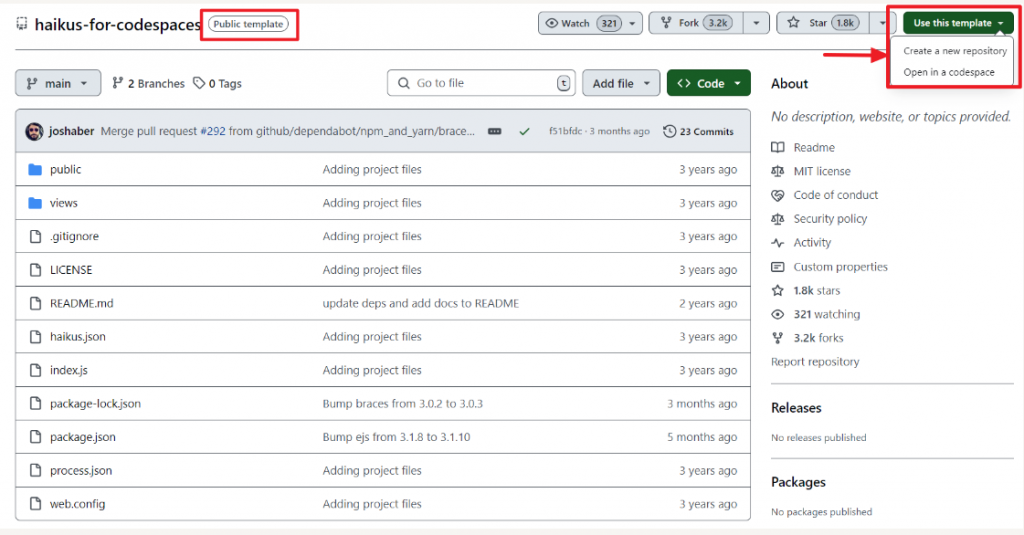The width and height of the screenshot is (1024, 535).
Task: Expand the commit message ellipsis icon
Action: [x=494, y=131]
